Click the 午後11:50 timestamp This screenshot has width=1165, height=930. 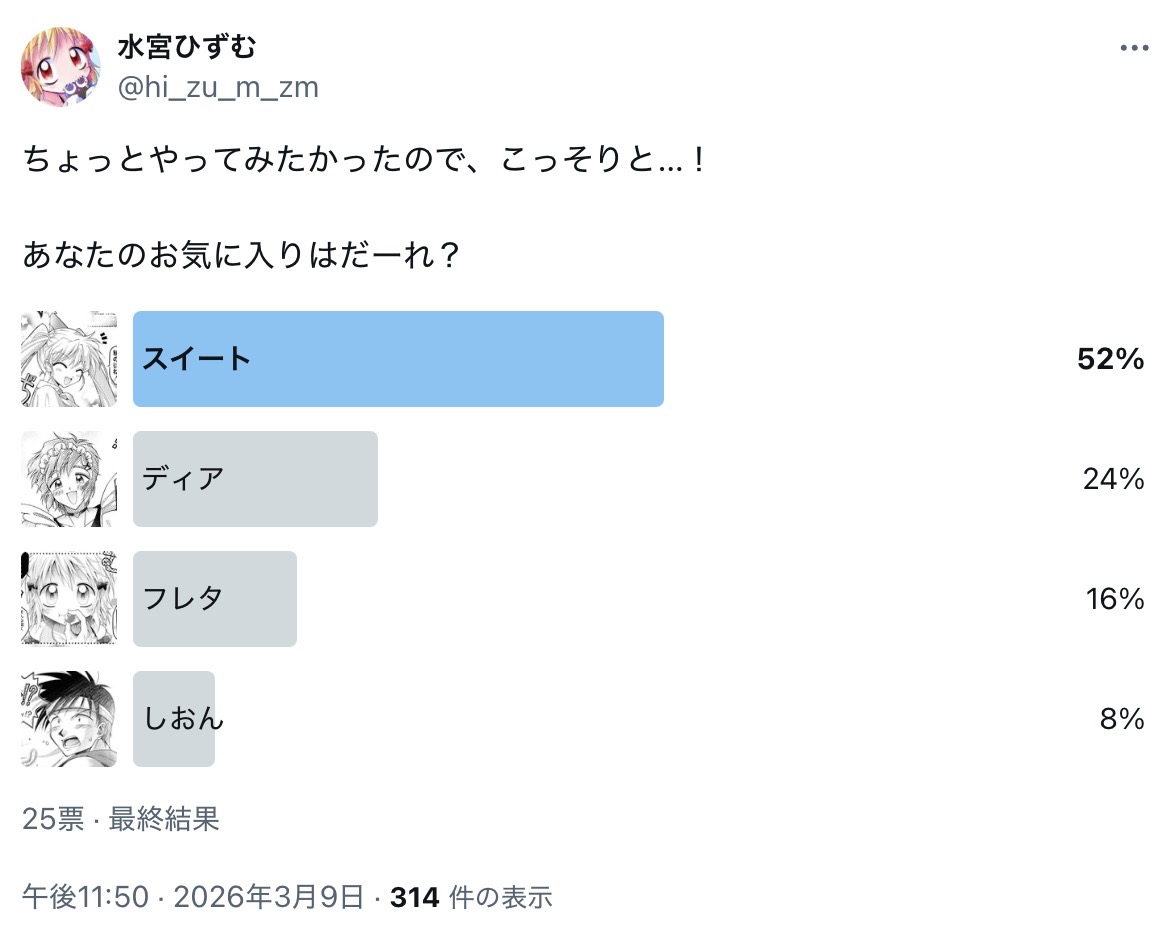85,897
